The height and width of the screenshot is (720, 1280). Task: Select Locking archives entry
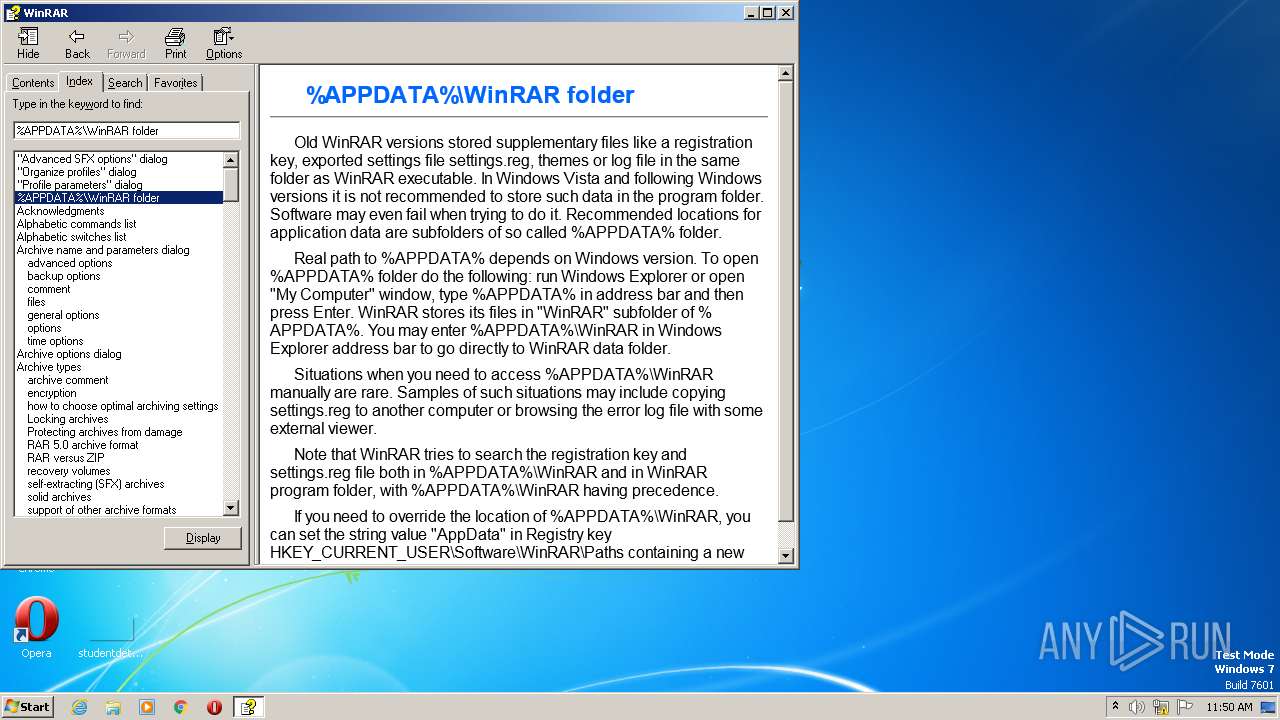68,419
